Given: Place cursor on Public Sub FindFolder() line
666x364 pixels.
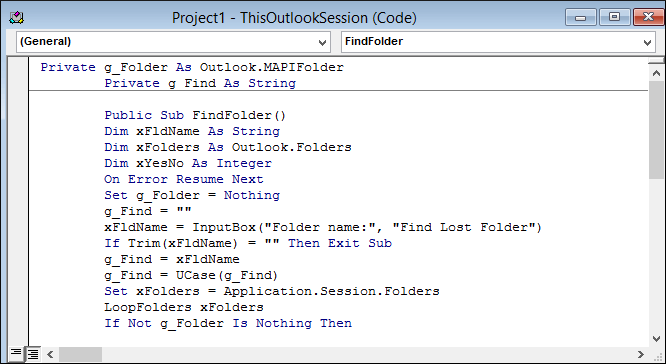Looking at the screenshot, I should (195, 115).
